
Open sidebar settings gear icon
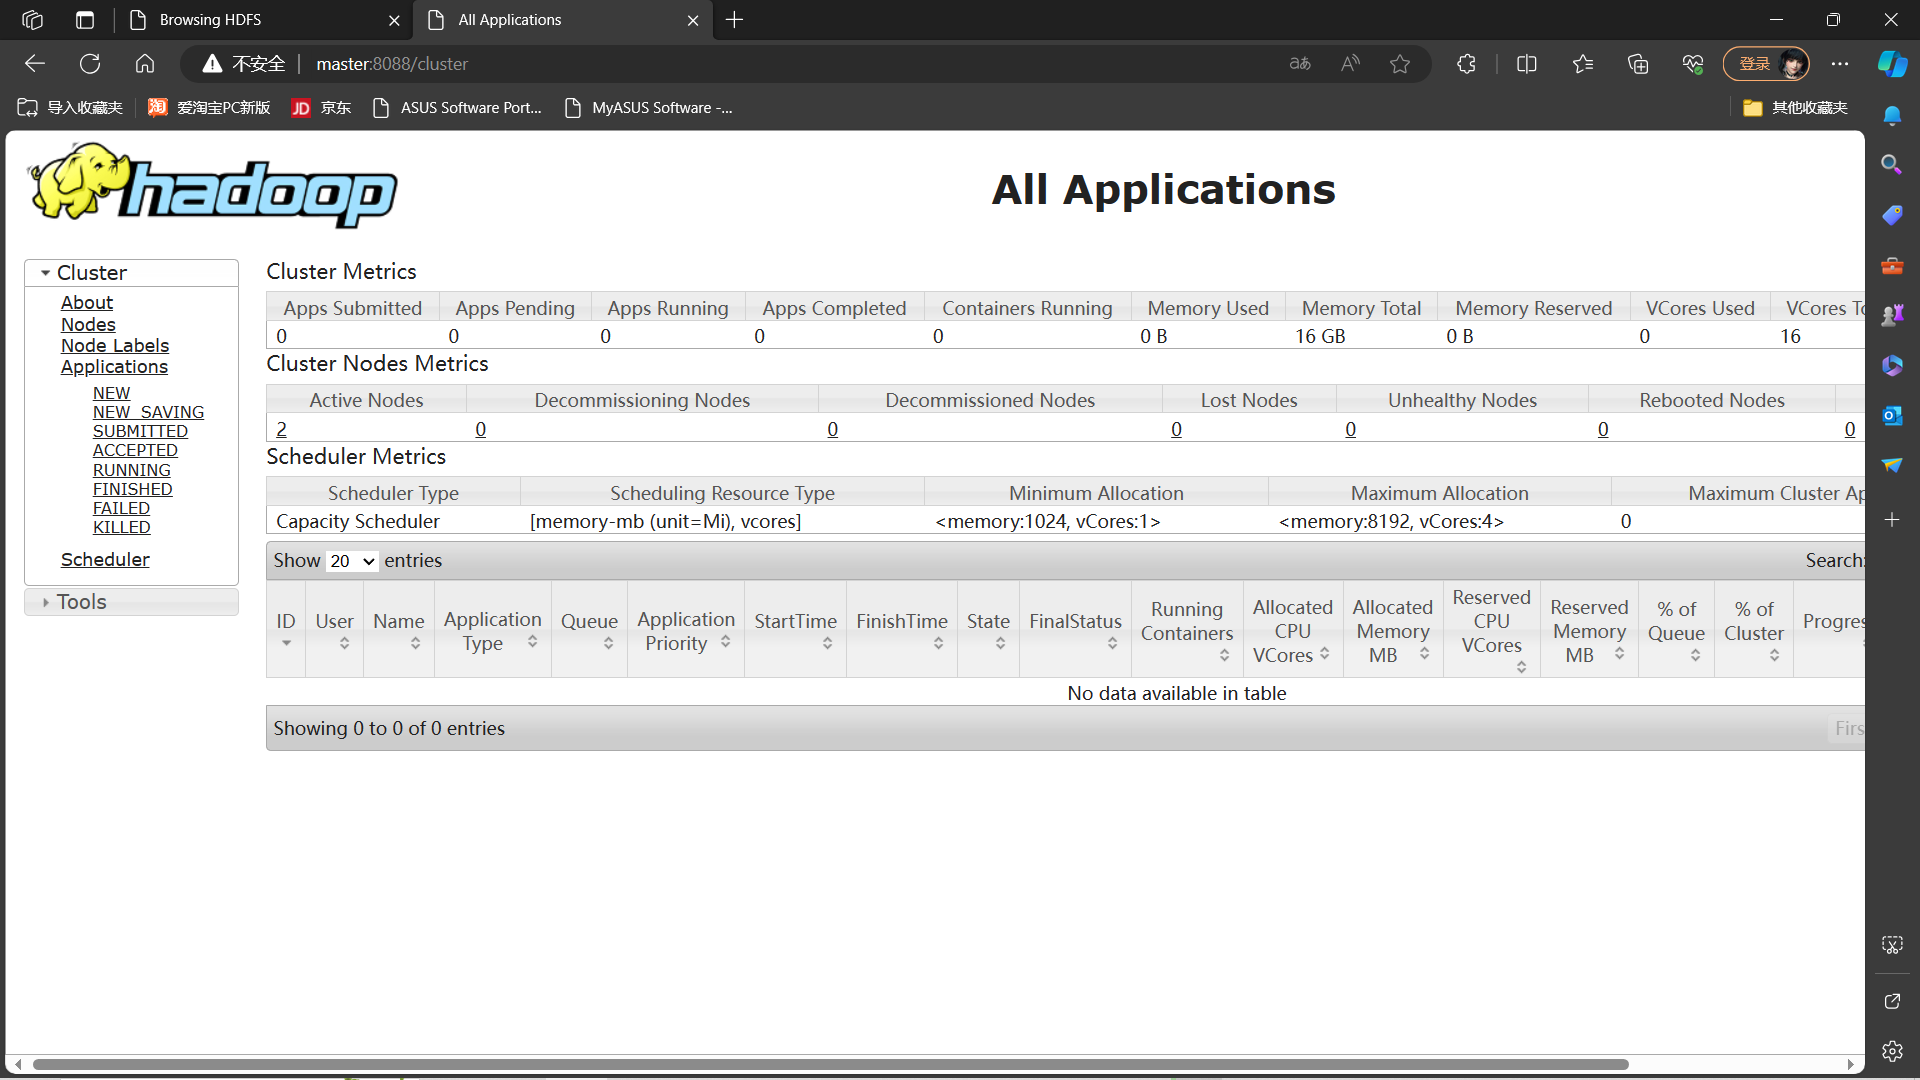(1892, 1051)
